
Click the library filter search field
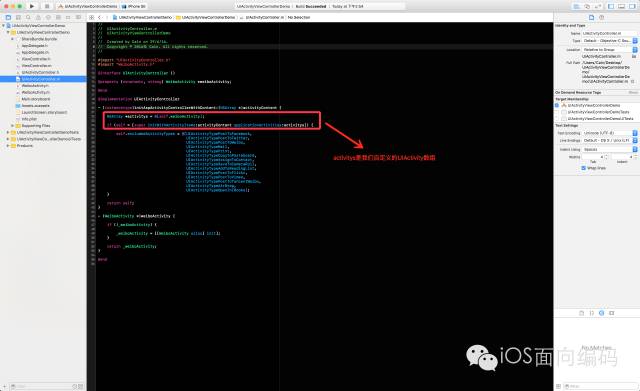click(x=600, y=386)
